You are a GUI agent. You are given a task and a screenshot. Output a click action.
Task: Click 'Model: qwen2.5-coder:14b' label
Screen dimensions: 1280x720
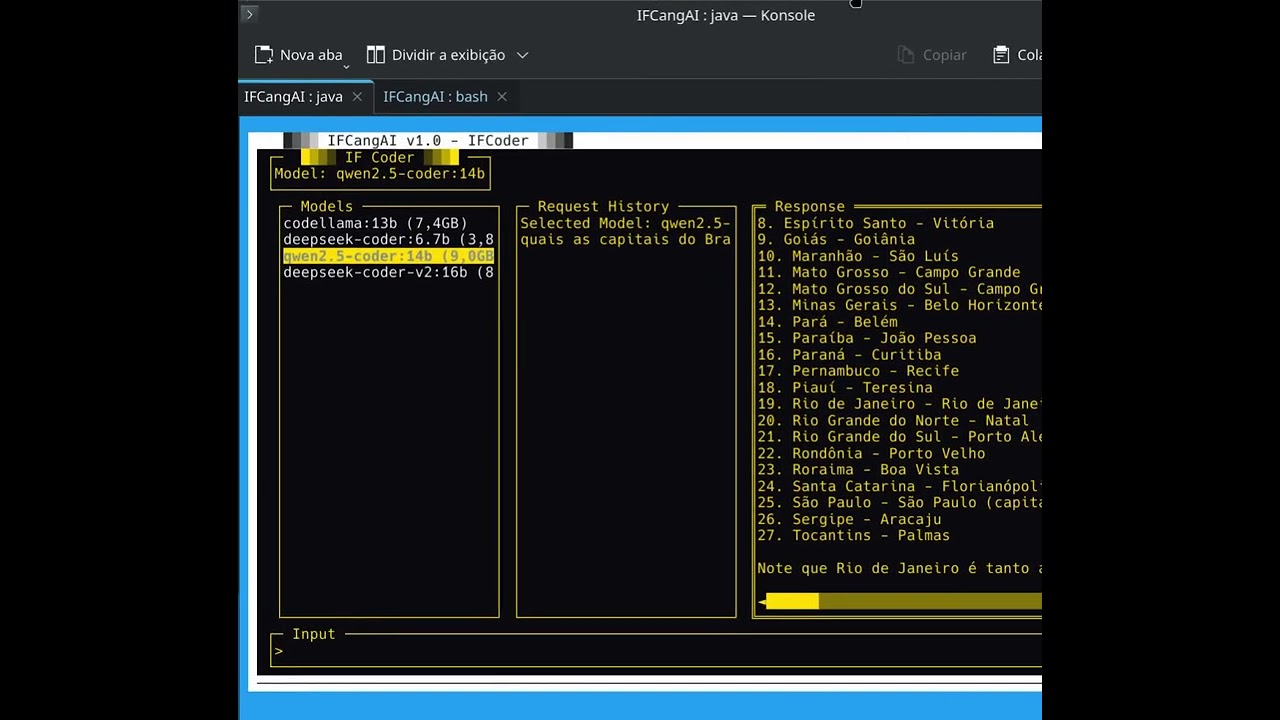[379, 174]
